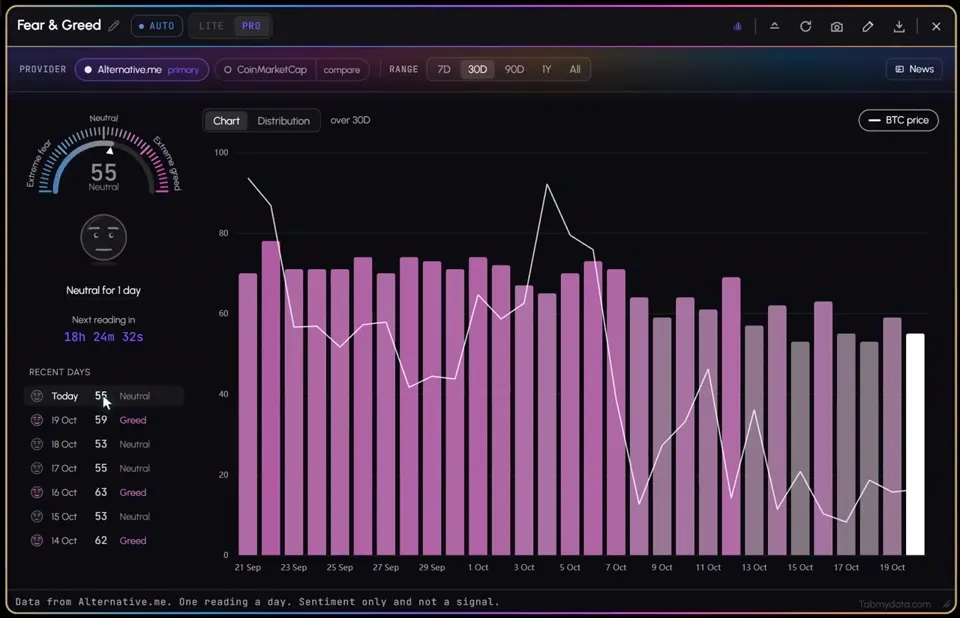Image resolution: width=960 pixels, height=618 pixels.
Task: Click the neutral face emoji icon
Action: pos(103,238)
